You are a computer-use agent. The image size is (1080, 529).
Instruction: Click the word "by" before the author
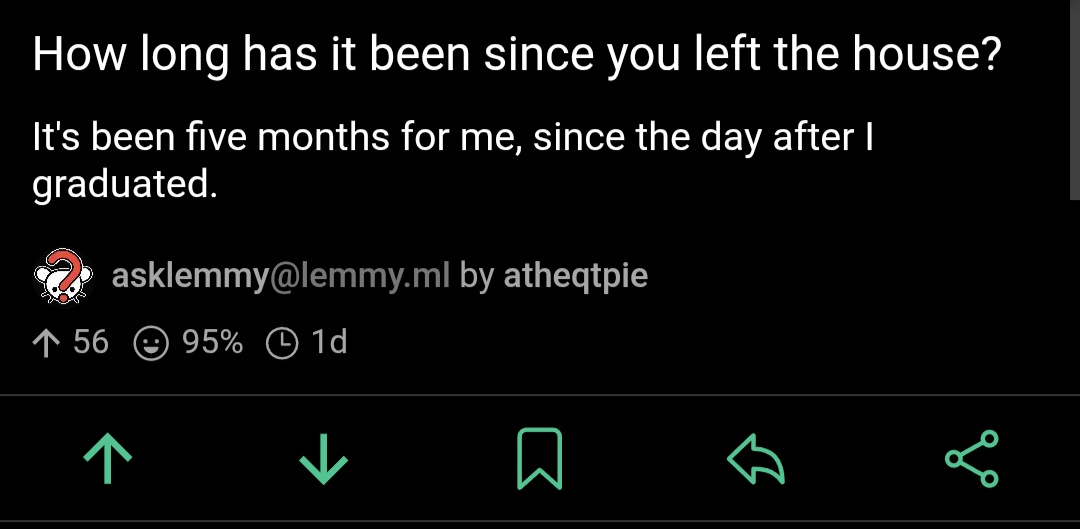pyautogui.click(x=477, y=275)
